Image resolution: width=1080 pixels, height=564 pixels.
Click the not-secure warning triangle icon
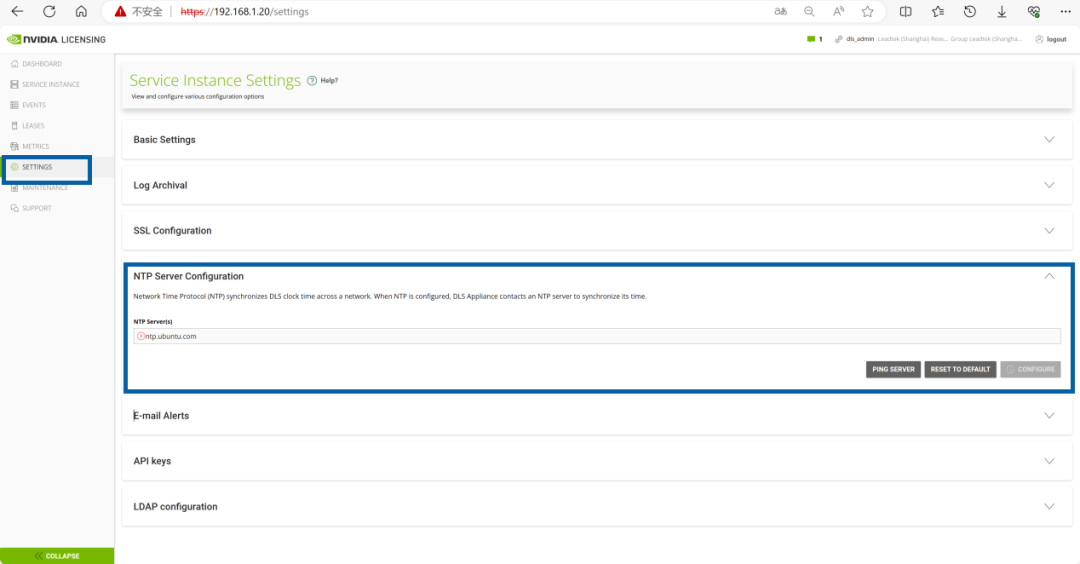121,11
